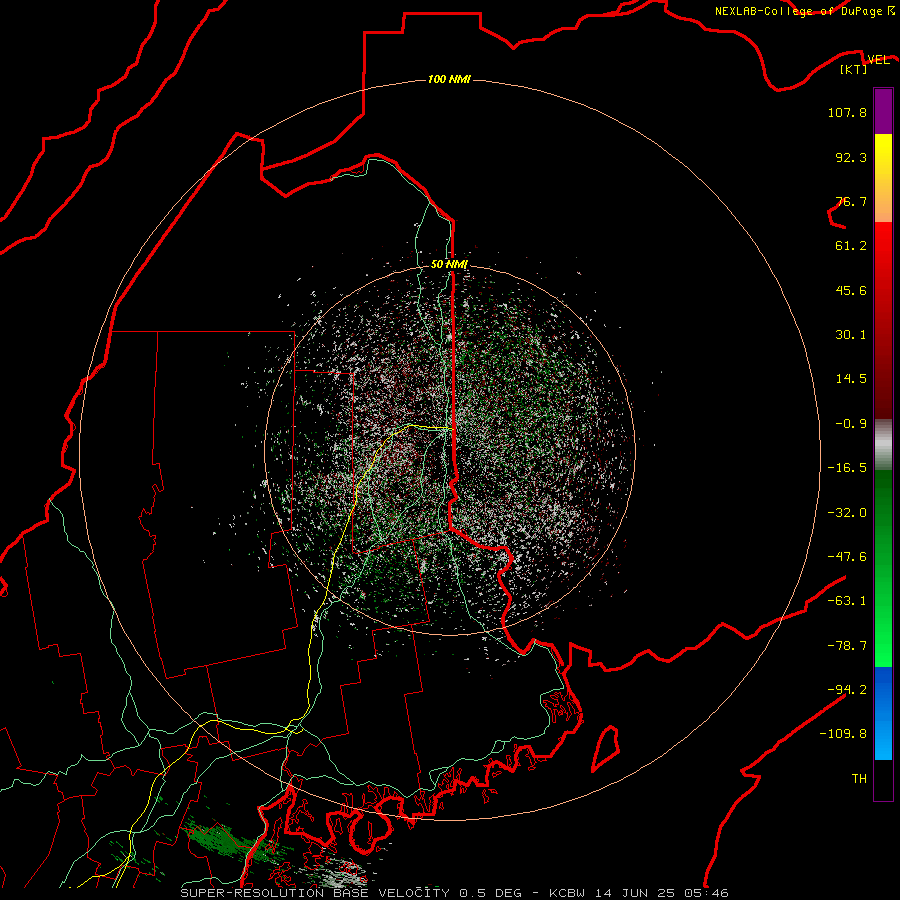900x900 pixels.
Task: Click the 61.2 legend value
Action: [x=851, y=246]
